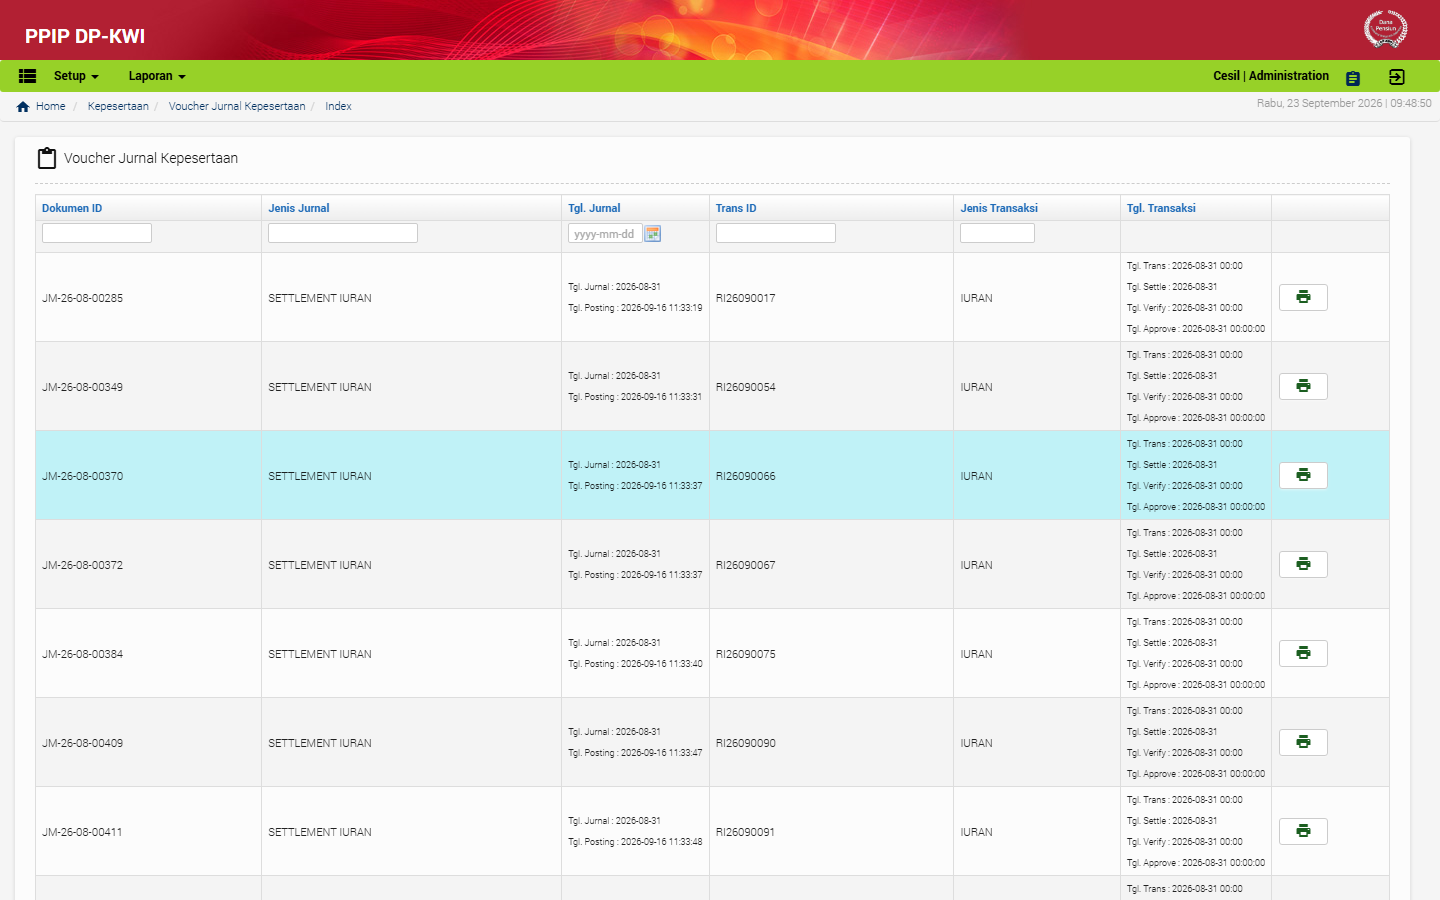Print voucher JM-26-08-00411
The image size is (1440, 900).
click(x=1303, y=831)
